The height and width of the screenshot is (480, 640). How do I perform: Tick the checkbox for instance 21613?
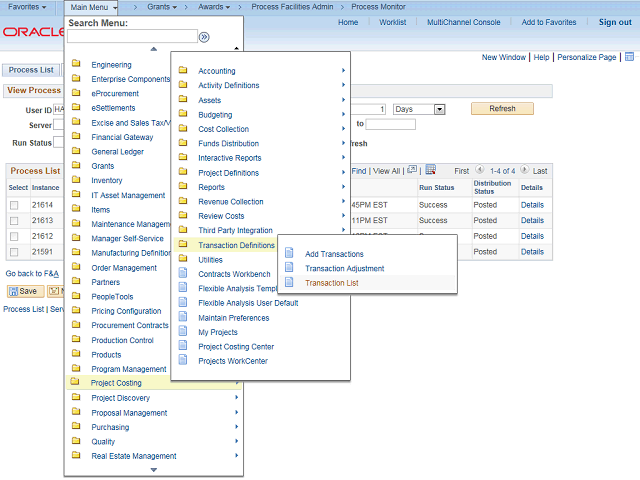(14, 221)
